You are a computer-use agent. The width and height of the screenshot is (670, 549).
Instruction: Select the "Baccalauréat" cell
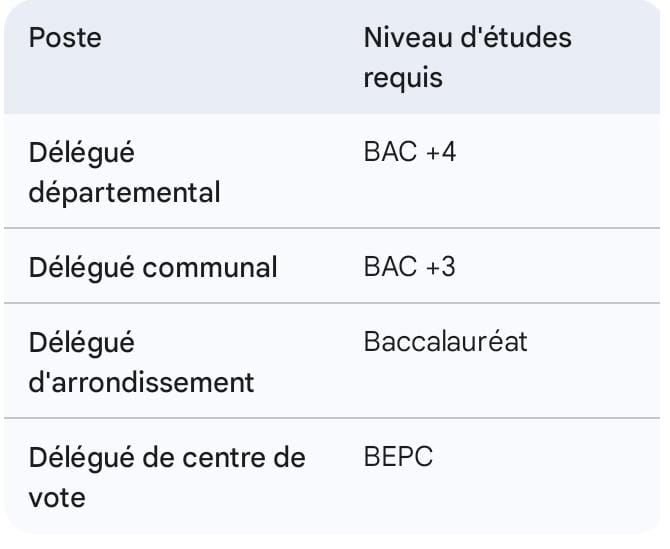click(445, 342)
